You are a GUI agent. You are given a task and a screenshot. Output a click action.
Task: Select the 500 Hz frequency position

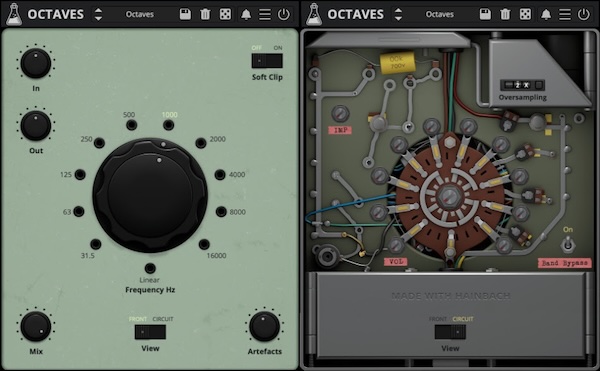point(132,125)
